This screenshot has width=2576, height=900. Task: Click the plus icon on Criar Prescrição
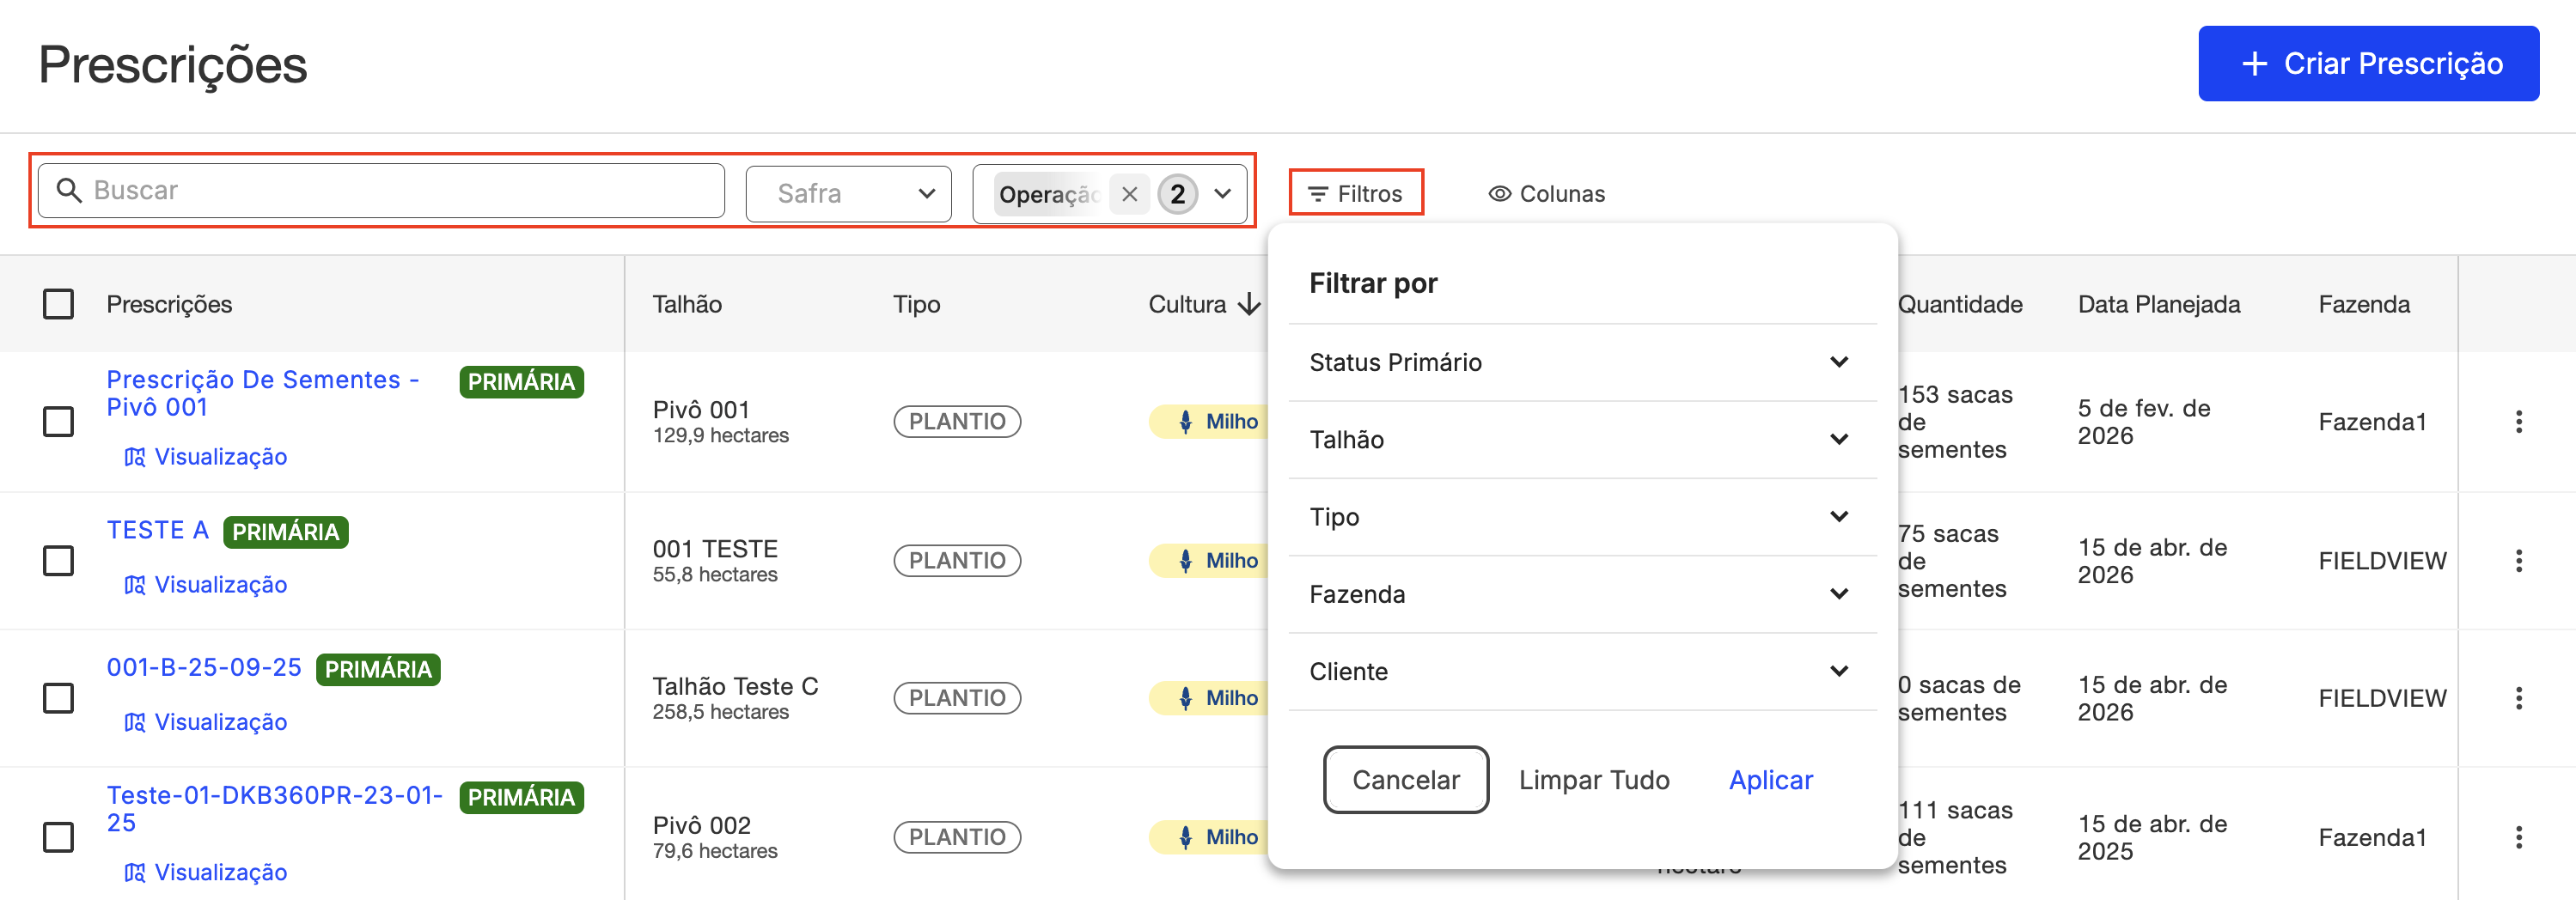[x=2254, y=64]
